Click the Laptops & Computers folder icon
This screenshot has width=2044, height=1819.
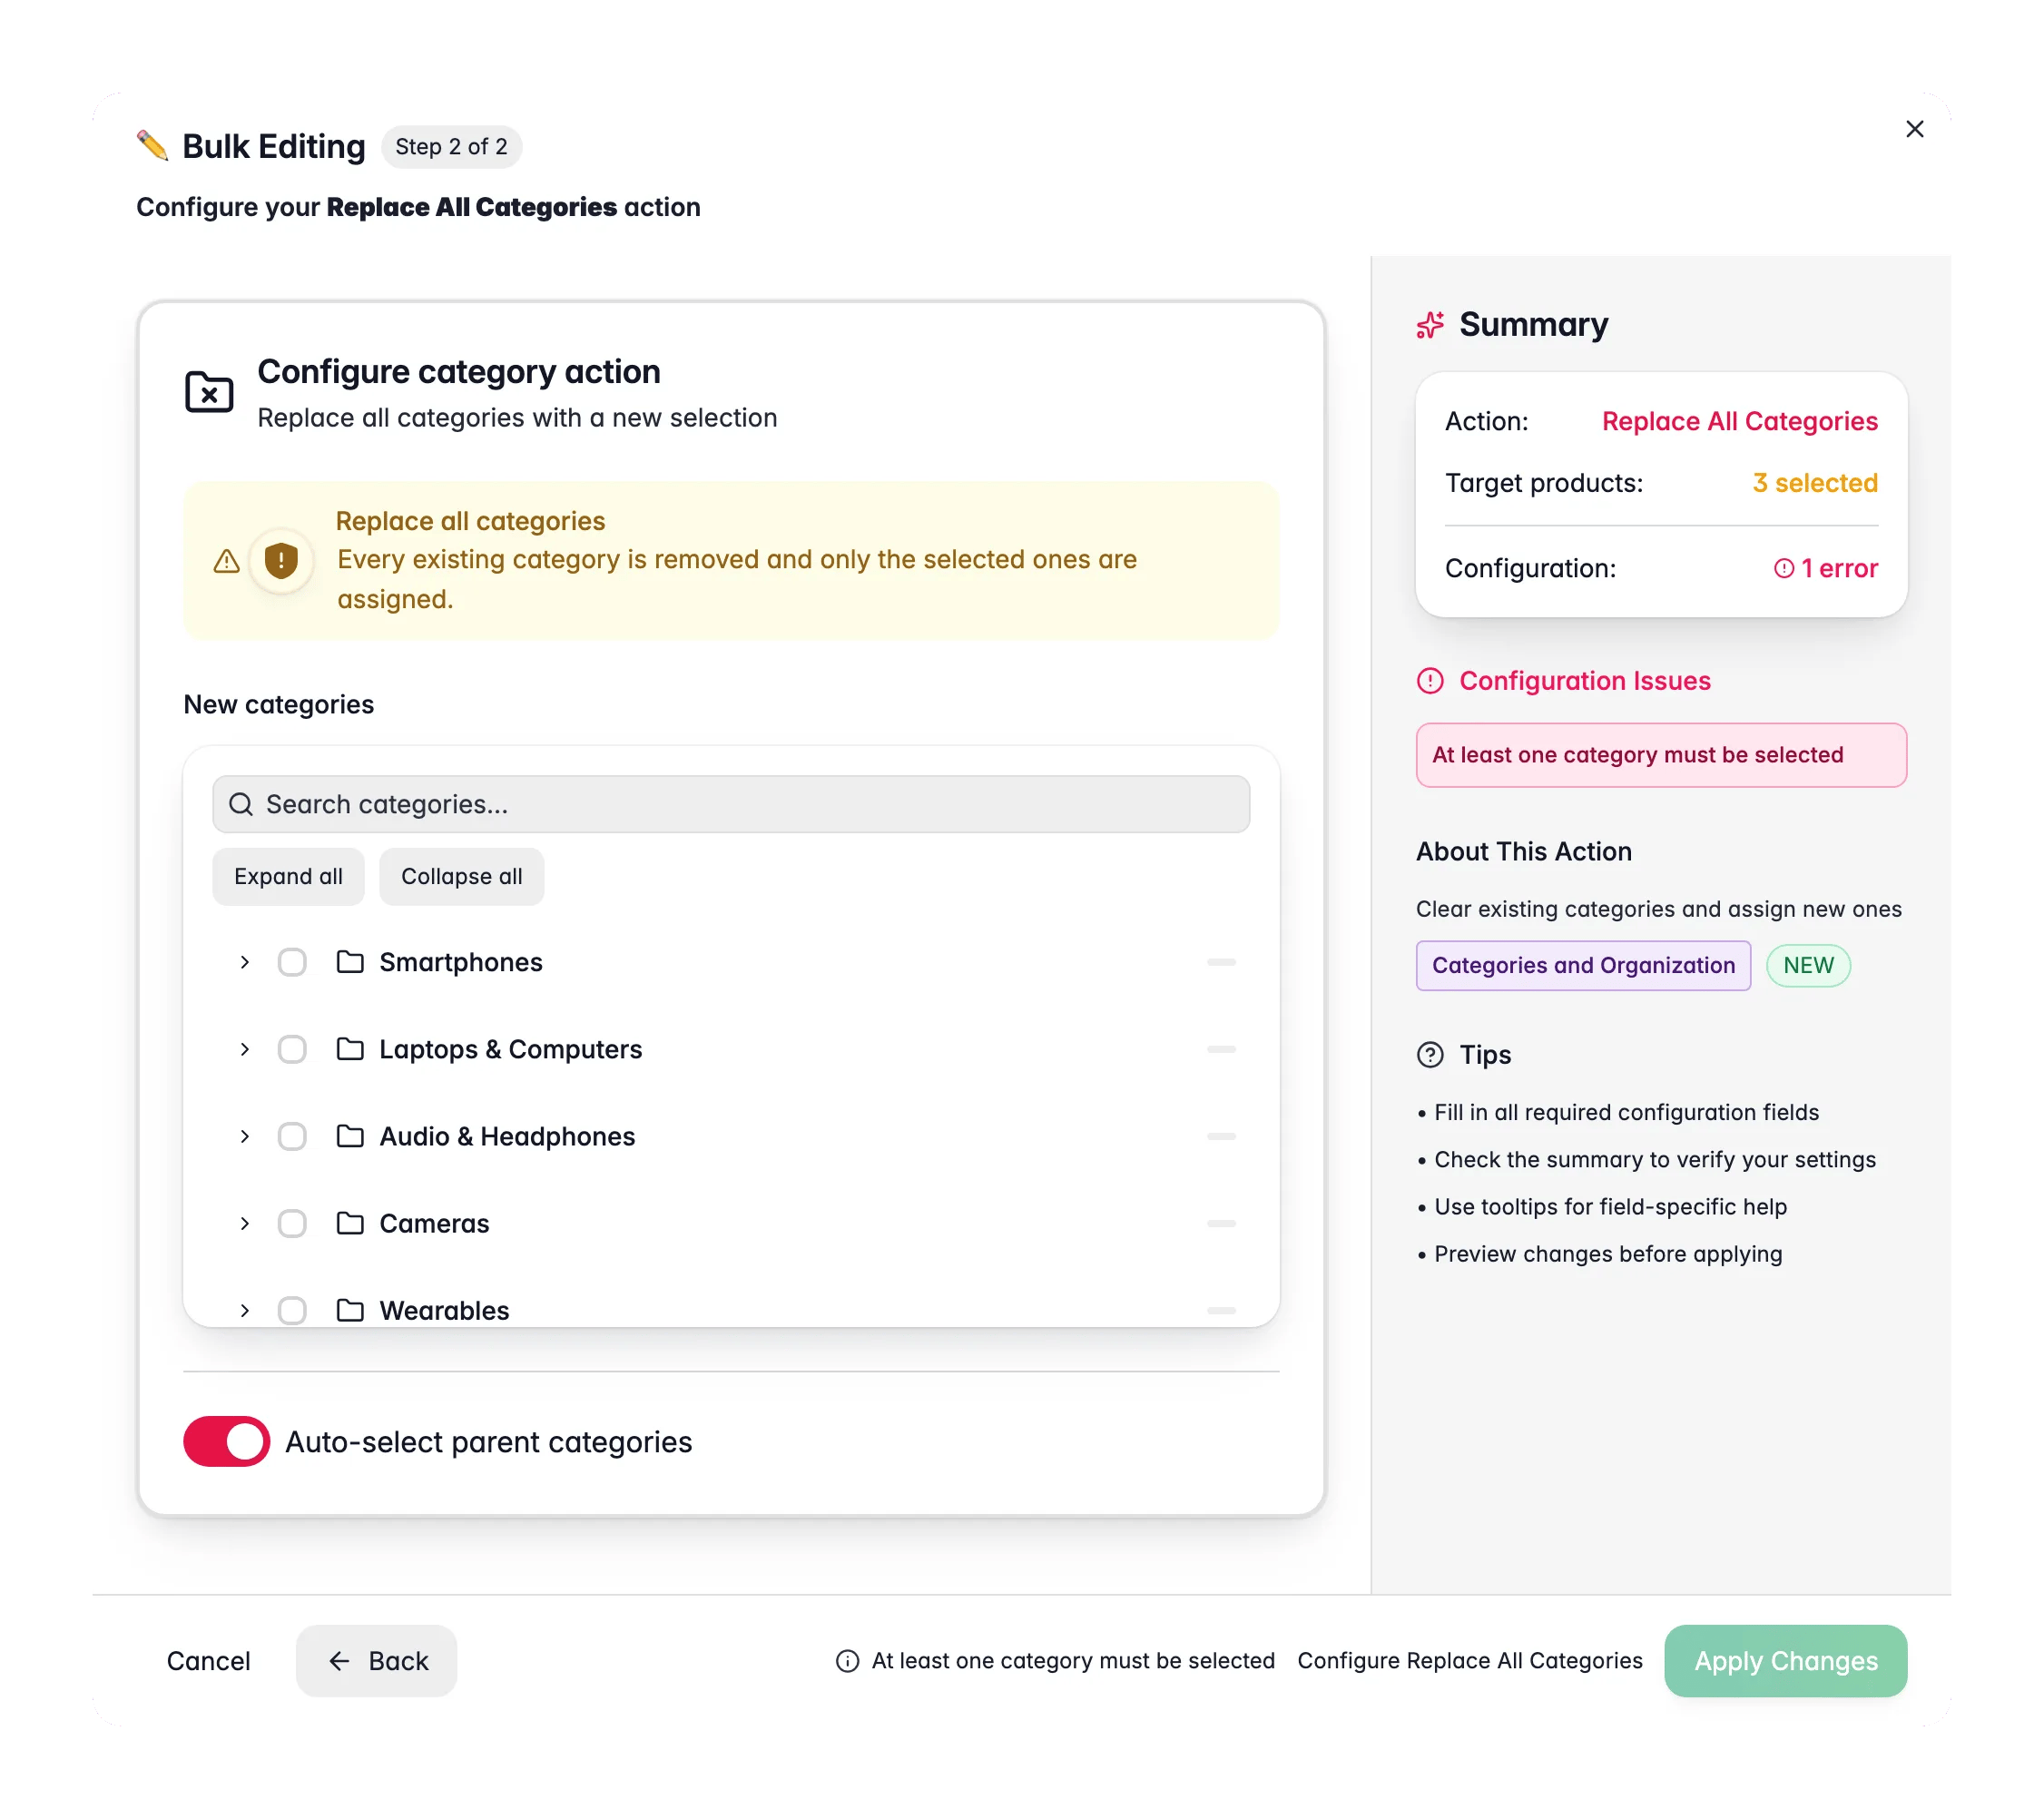coord(350,1049)
